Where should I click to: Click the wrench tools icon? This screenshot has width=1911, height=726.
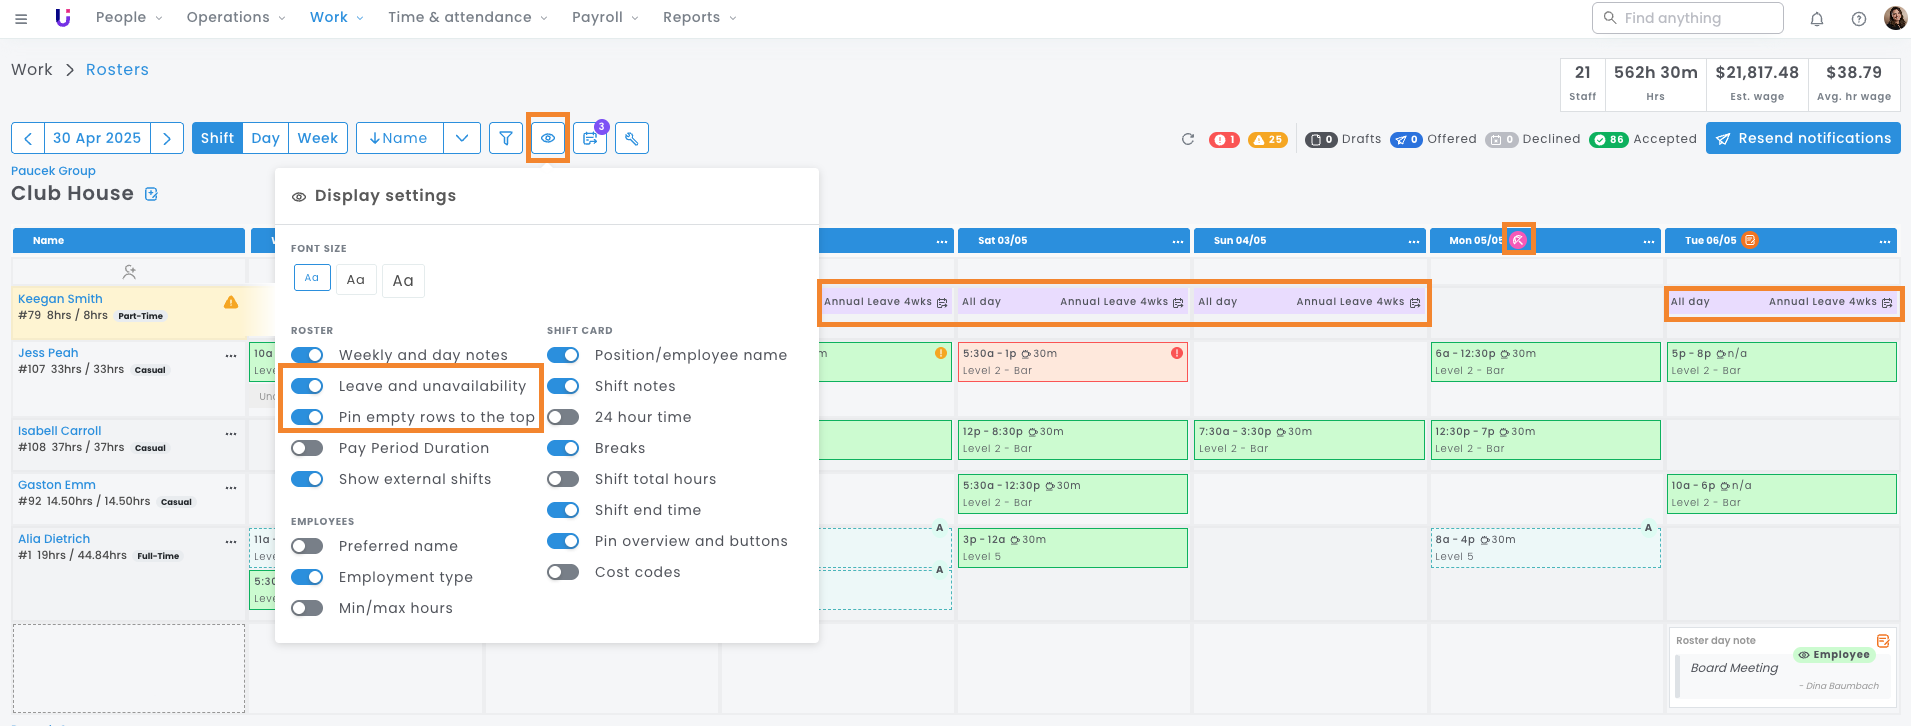(x=632, y=138)
